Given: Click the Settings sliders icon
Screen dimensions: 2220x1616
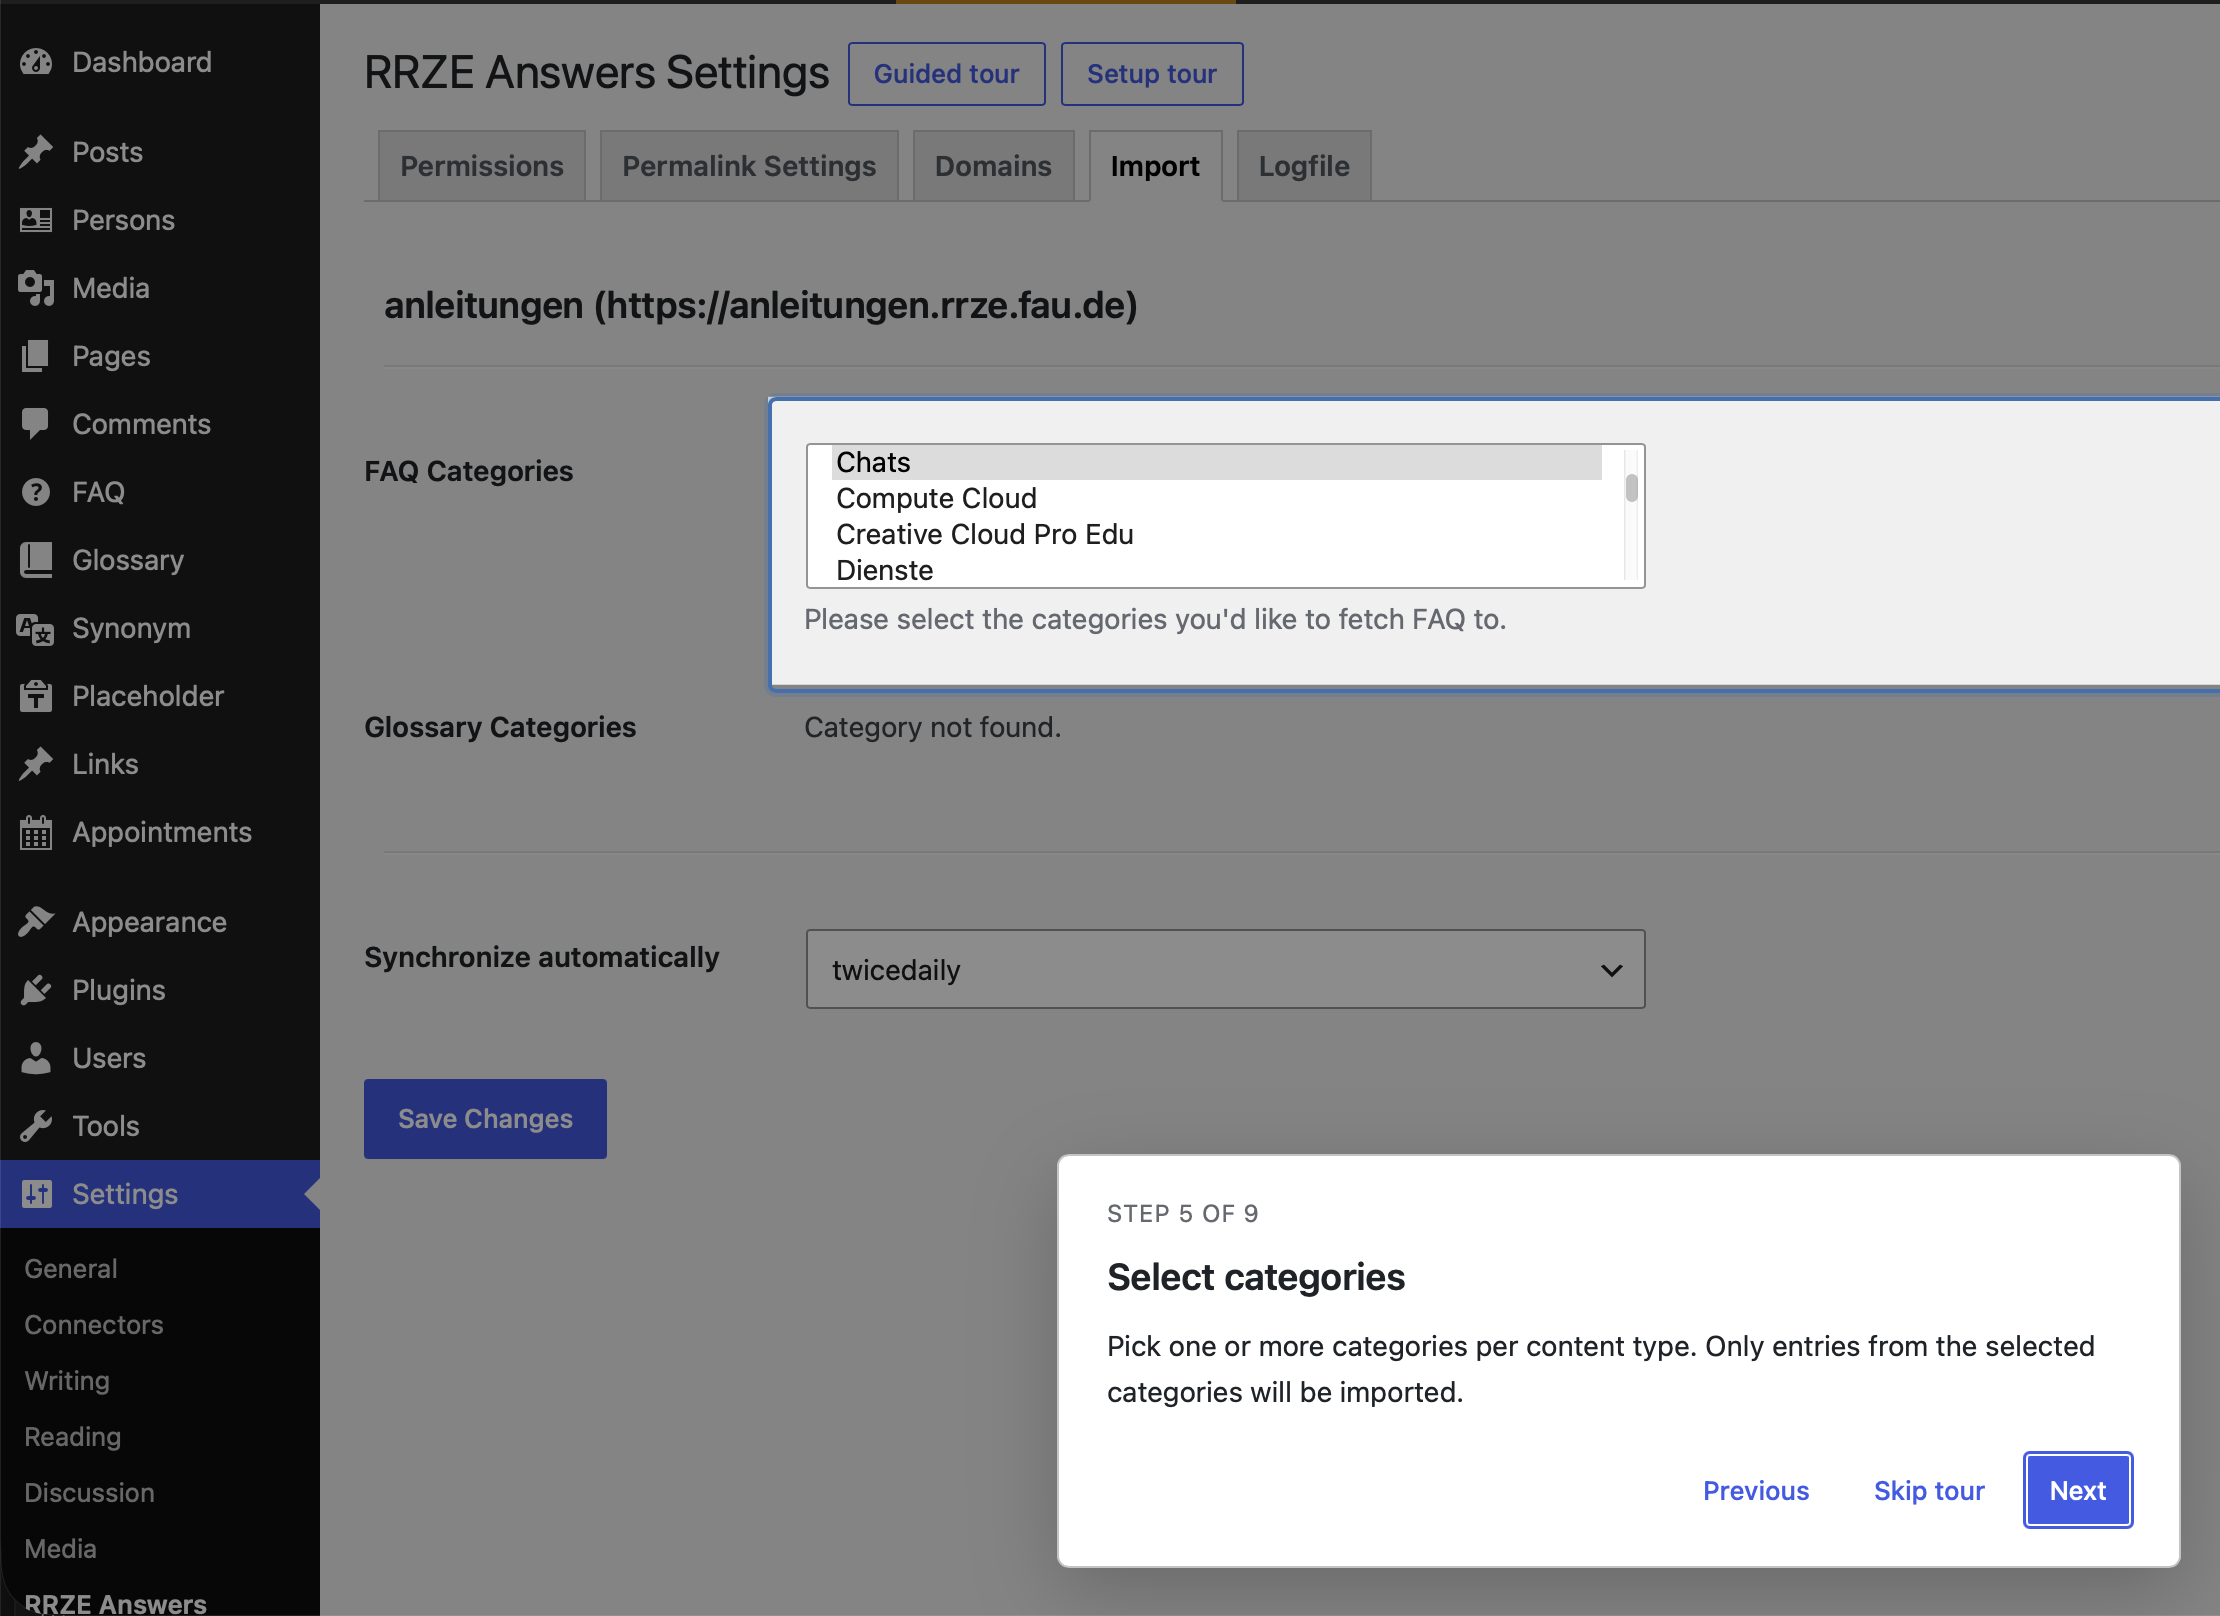Looking at the screenshot, I should 36,1194.
